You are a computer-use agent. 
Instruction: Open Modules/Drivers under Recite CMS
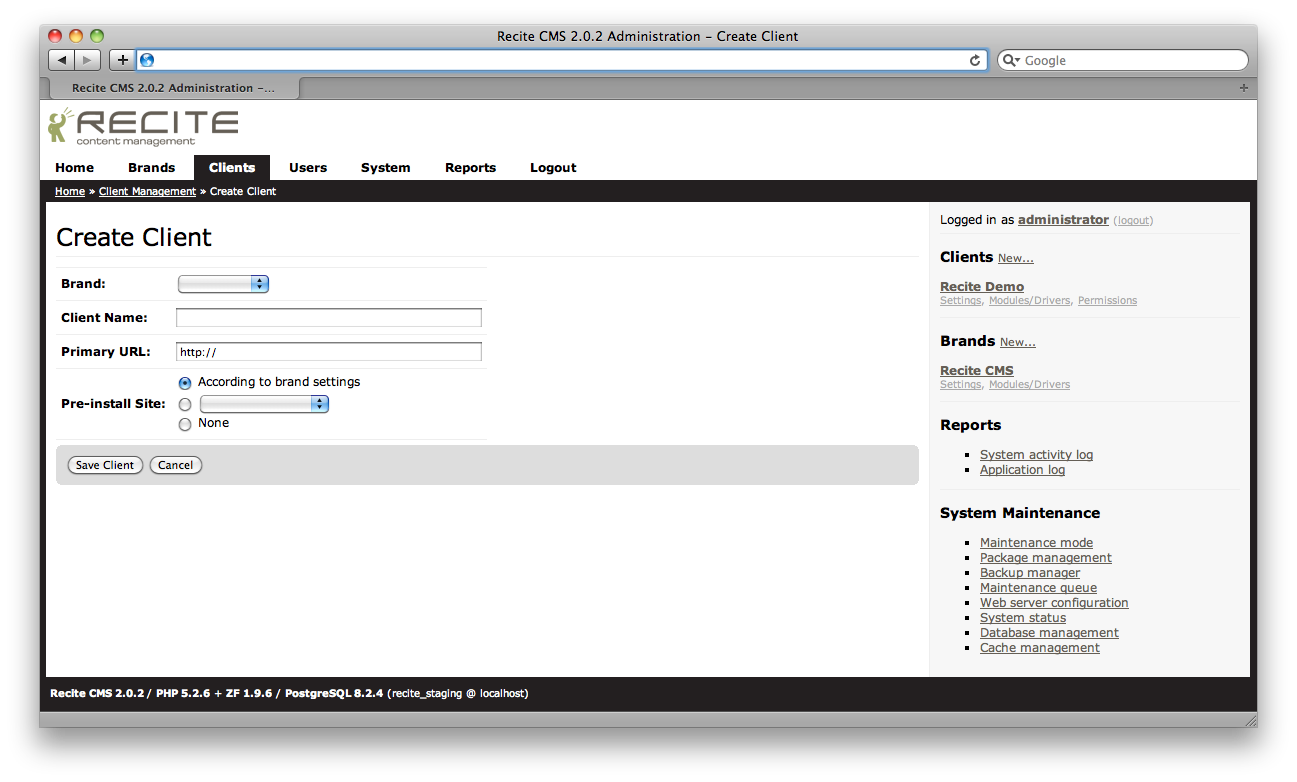click(1029, 385)
